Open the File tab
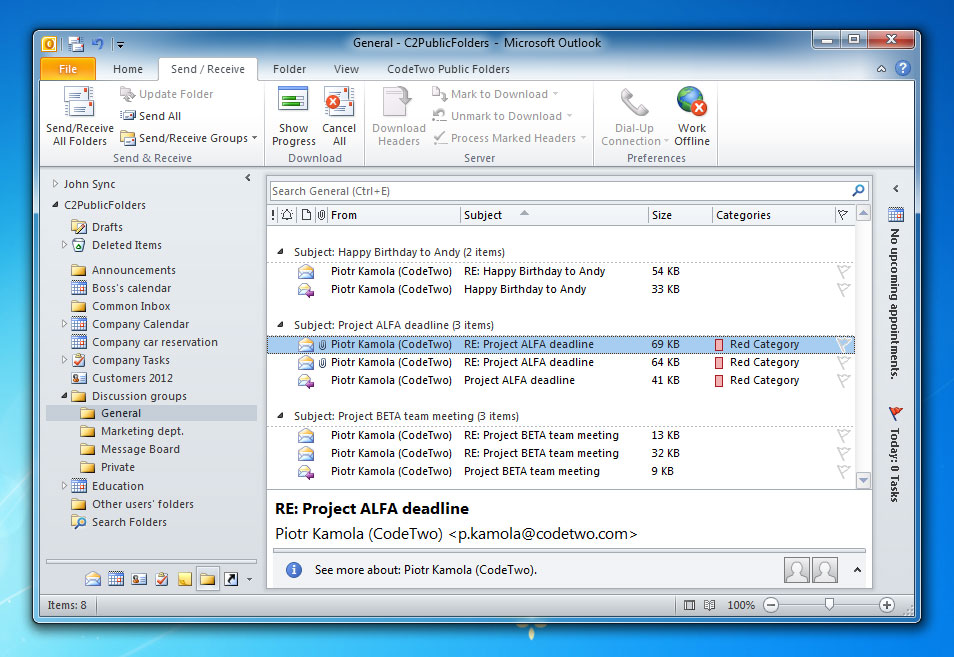The width and height of the screenshot is (954, 657). (x=68, y=69)
